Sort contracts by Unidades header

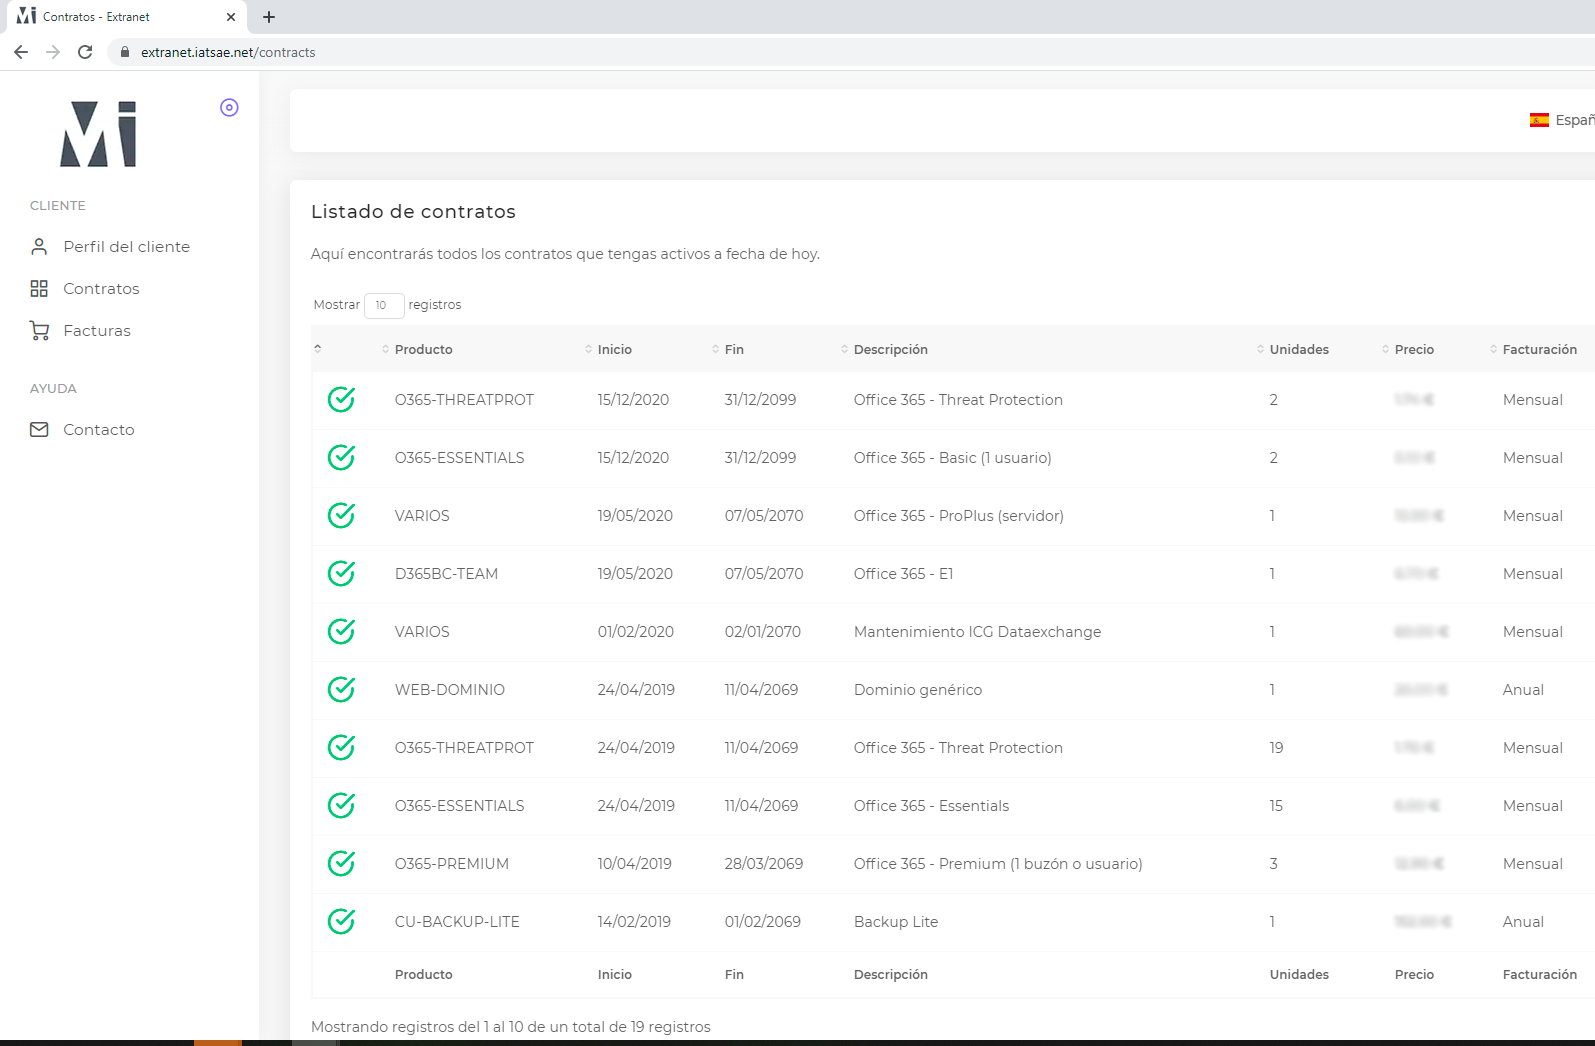(x=1298, y=350)
